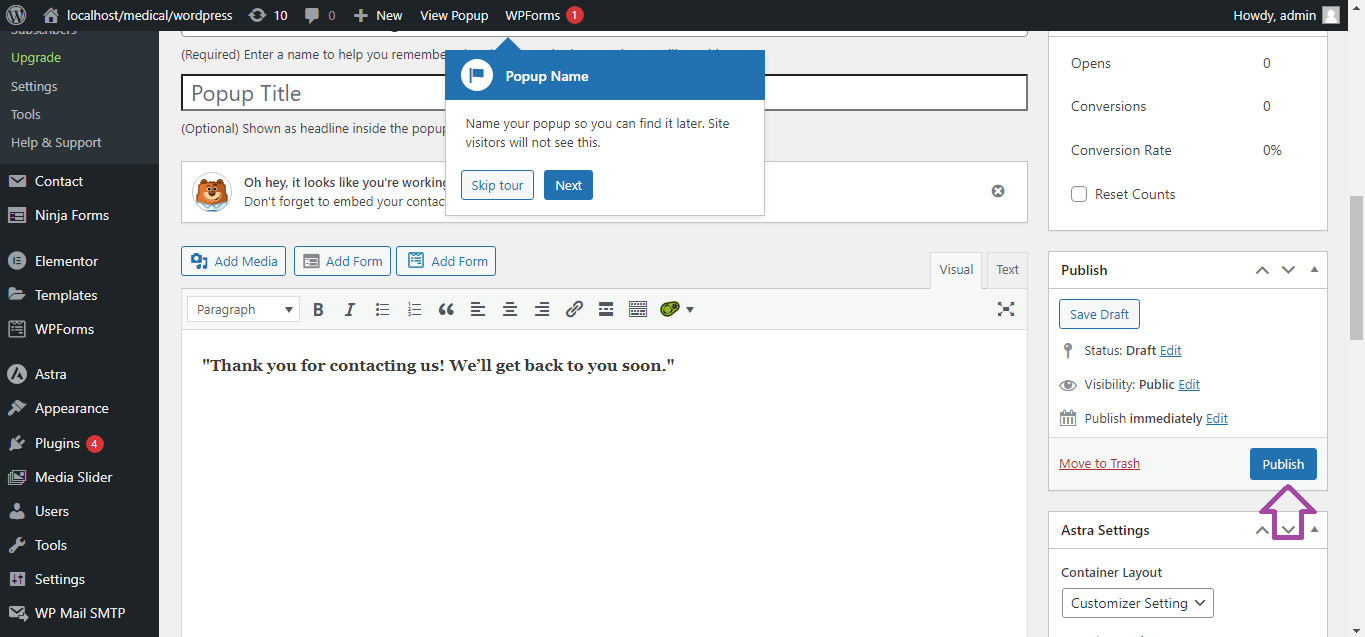Open the Paragraph format dropdown
1365x637 pixels.
(243, 310)
